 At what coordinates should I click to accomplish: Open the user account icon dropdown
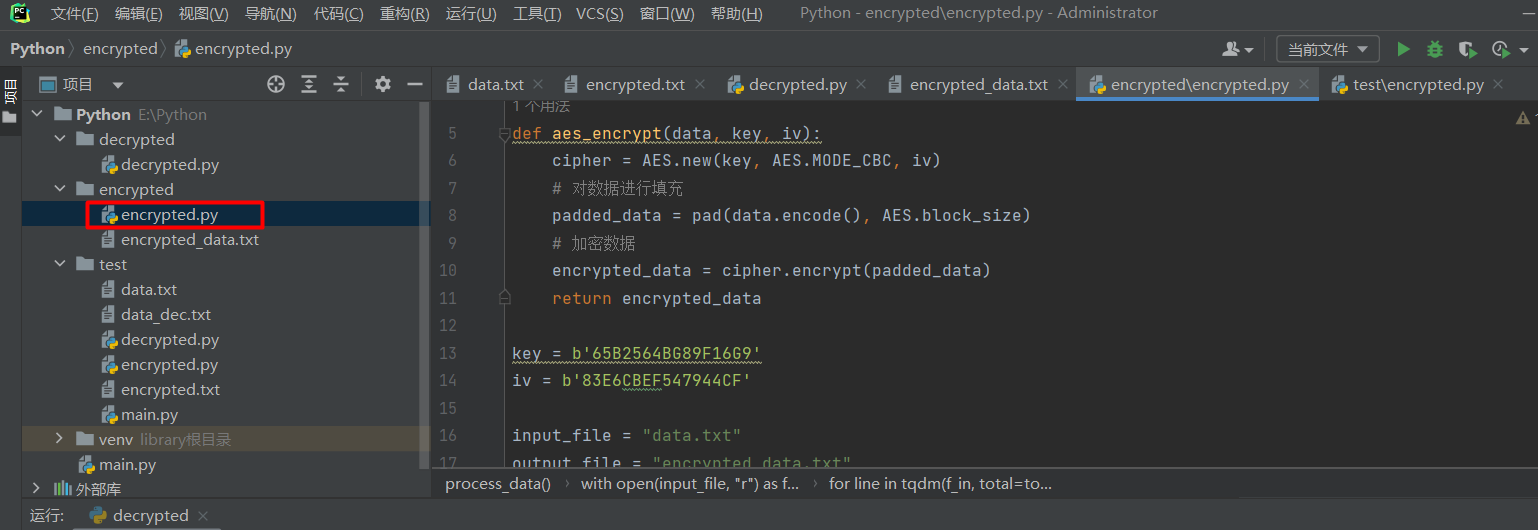point(1238,49)
